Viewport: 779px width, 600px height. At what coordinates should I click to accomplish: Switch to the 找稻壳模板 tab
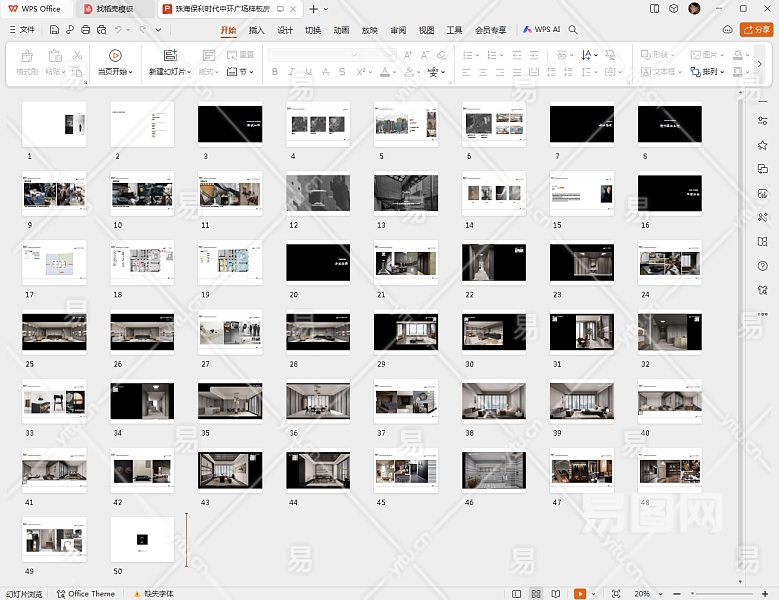[113, 8]
